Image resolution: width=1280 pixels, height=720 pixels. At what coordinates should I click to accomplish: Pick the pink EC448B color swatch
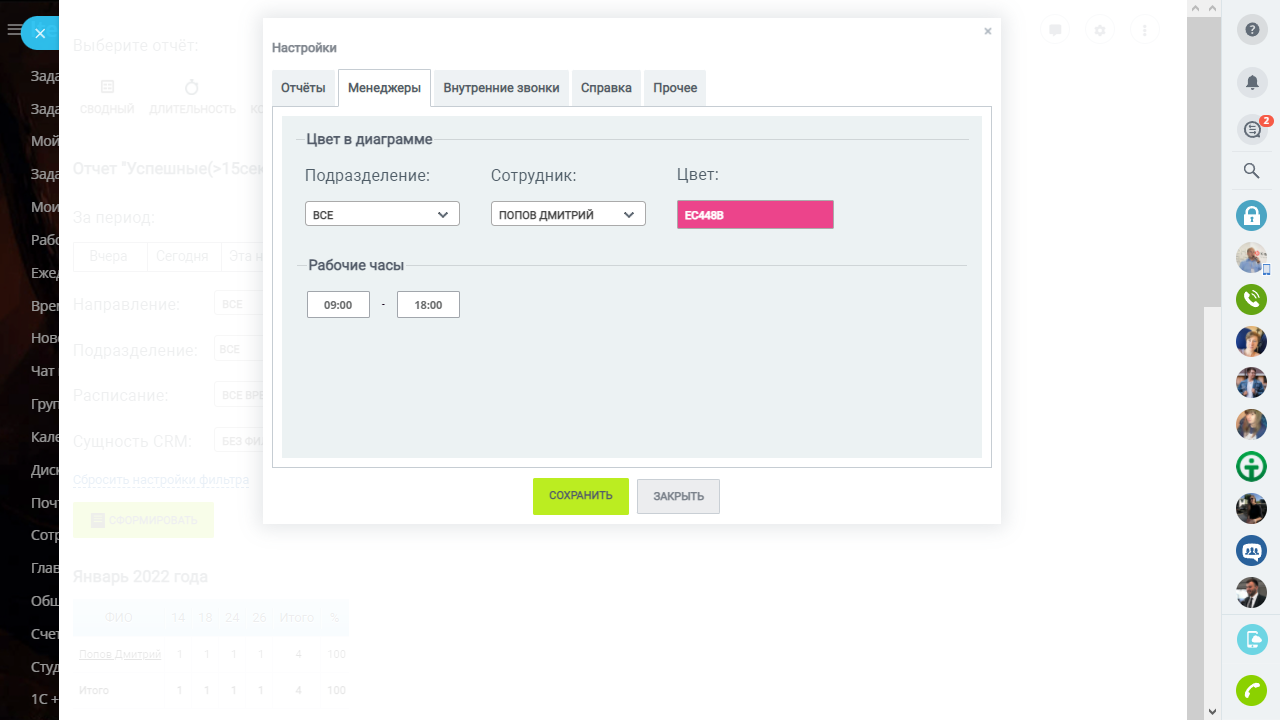tap(755, 215)
